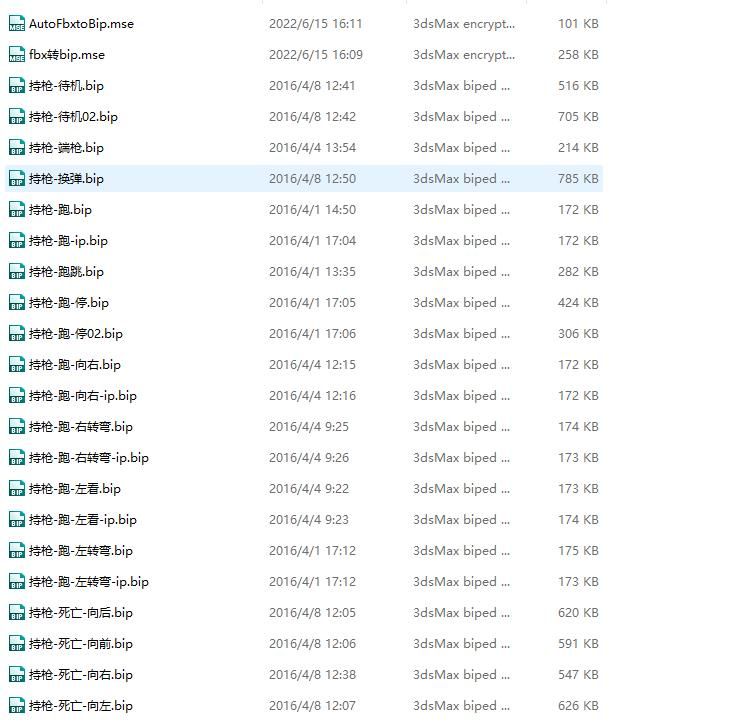Click the 547 KB size of 持枪-死亡-向右.bip
This screenshot has width=752, height=725.
pos(578,675)
